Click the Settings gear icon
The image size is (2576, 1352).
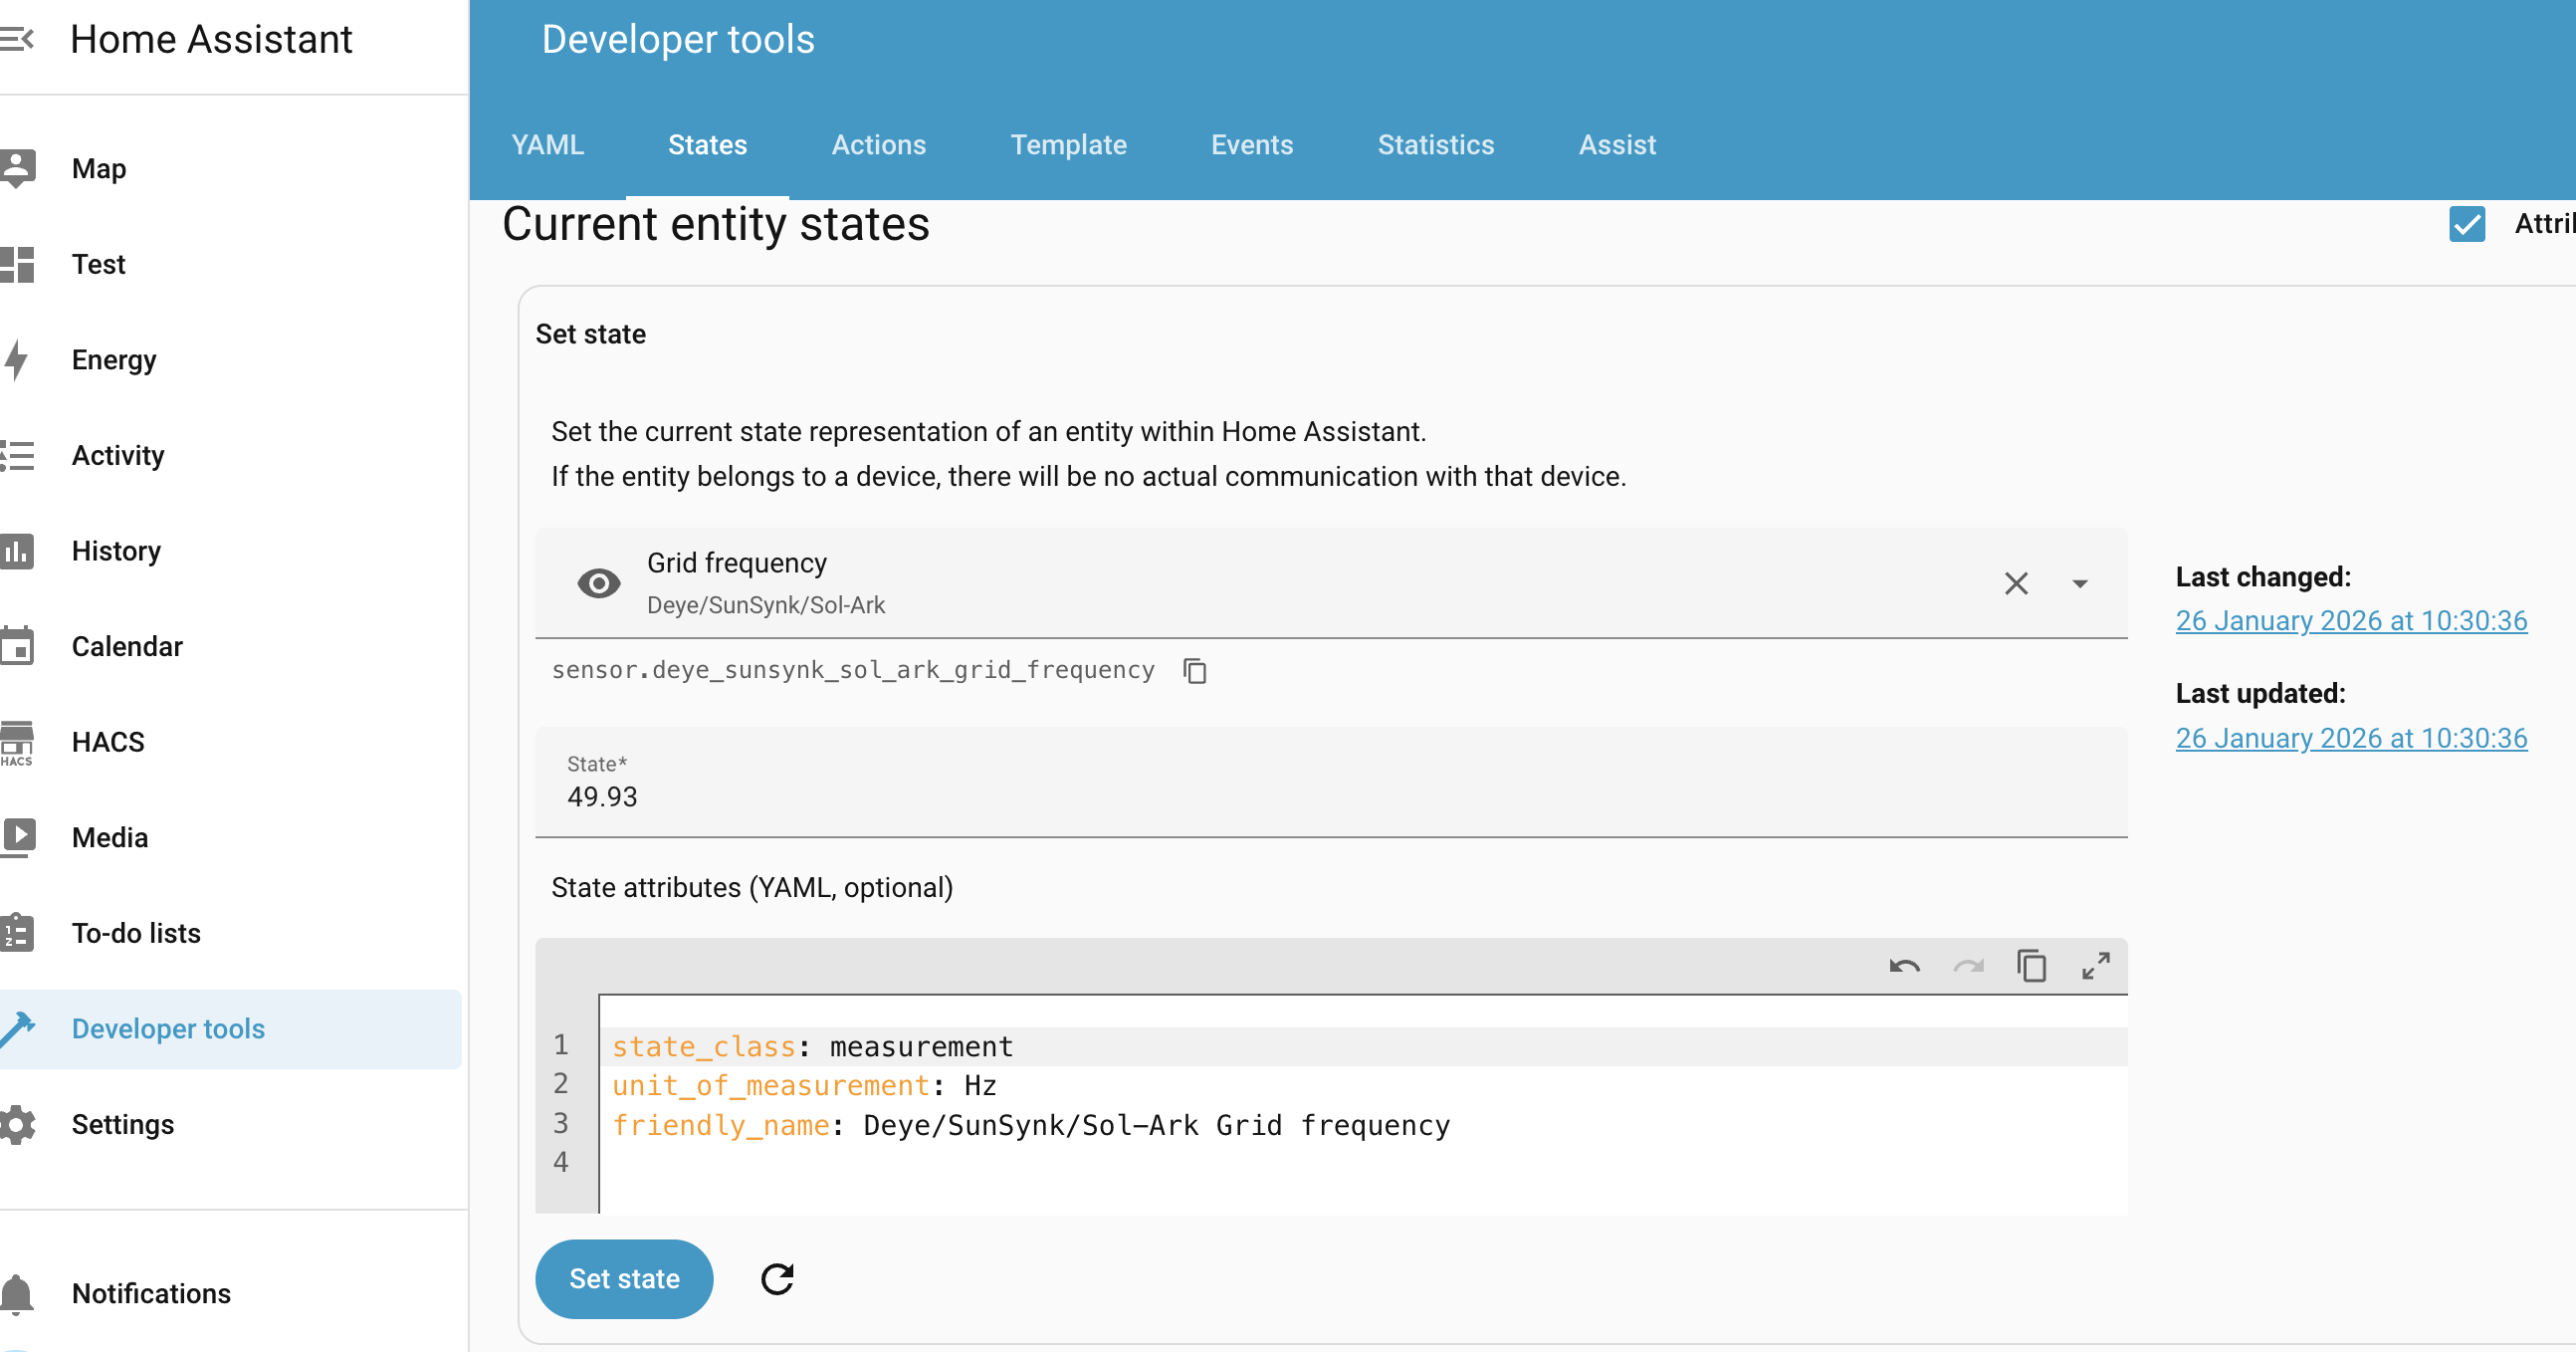(x=18, y=1124)
